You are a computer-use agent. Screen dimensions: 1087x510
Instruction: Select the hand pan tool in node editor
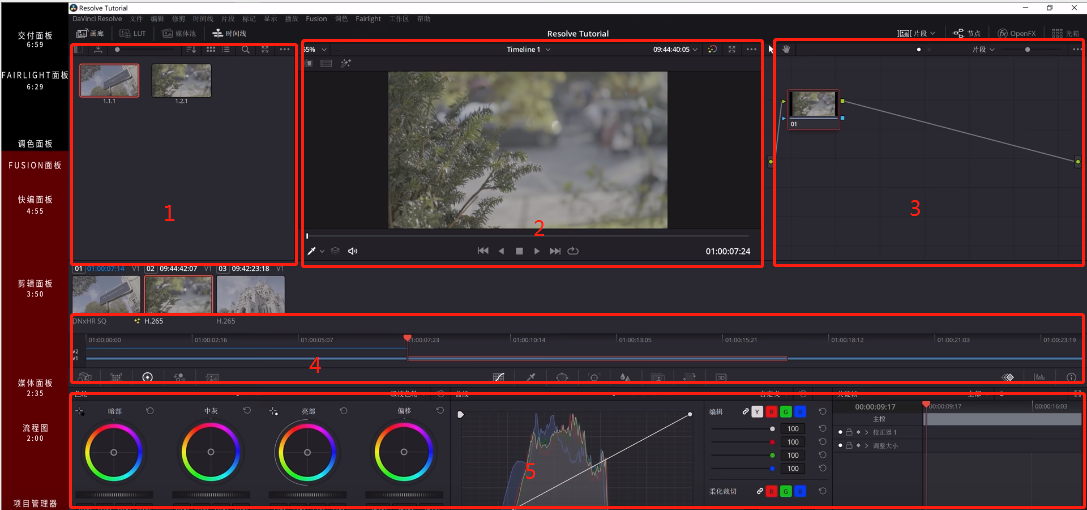787,49
